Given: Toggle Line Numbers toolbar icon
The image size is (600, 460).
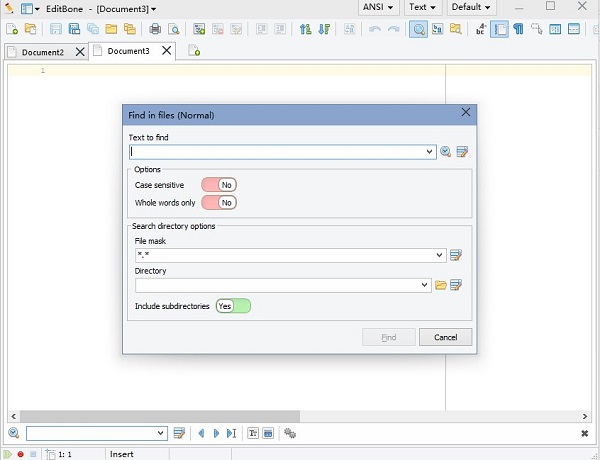Looking at the screenshot, I should coord(499,29).
